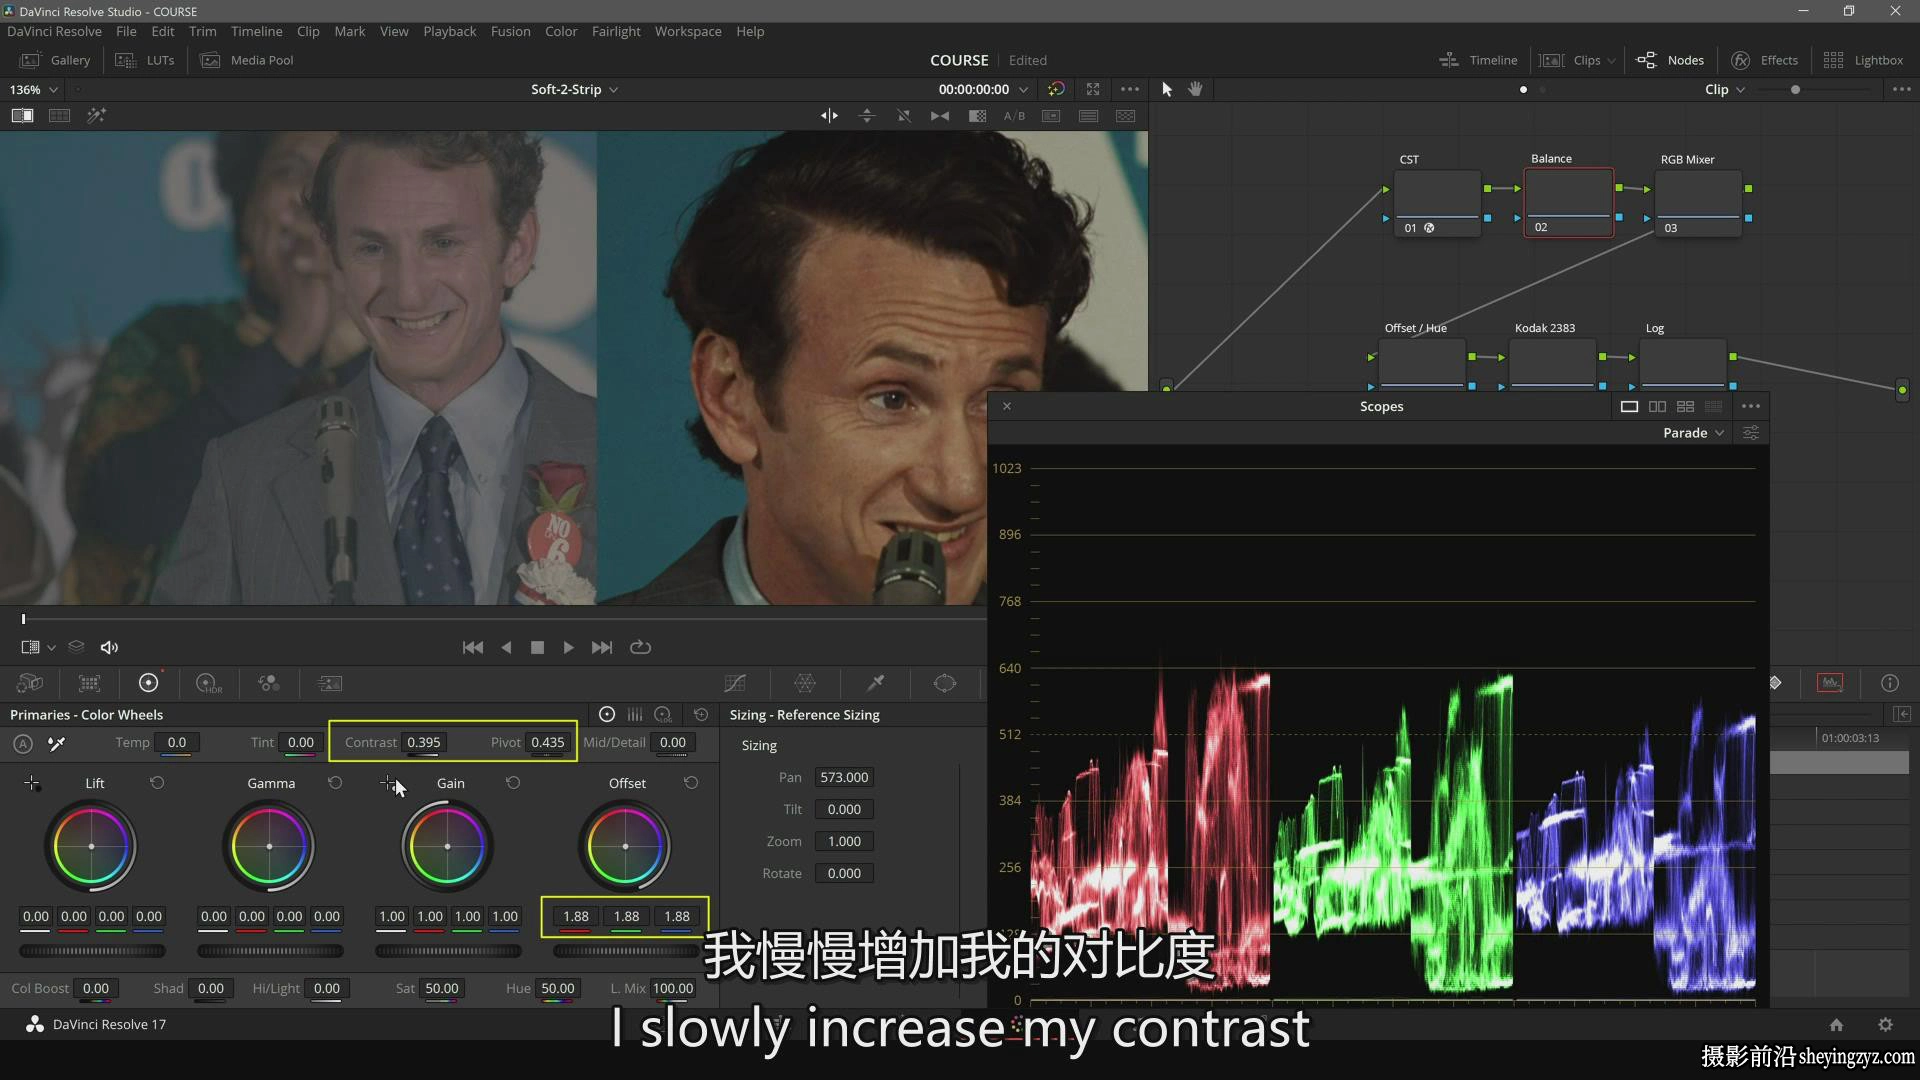Expand the Clips dropdown arrow
The height and width of the screenshot is (1080, 1920).
tap(1611, 60)
